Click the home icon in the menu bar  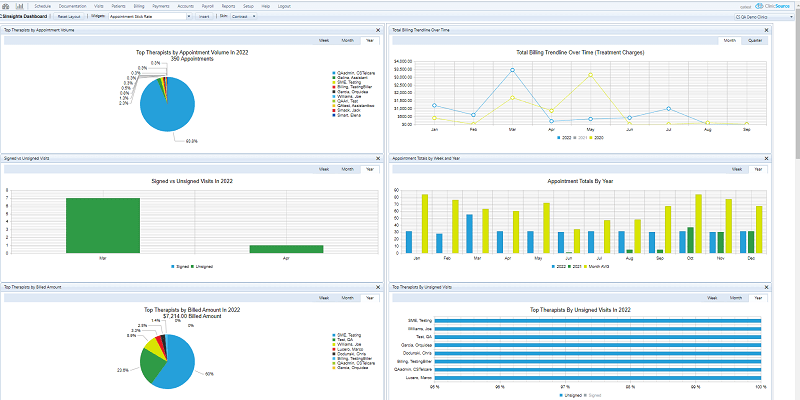6,6
